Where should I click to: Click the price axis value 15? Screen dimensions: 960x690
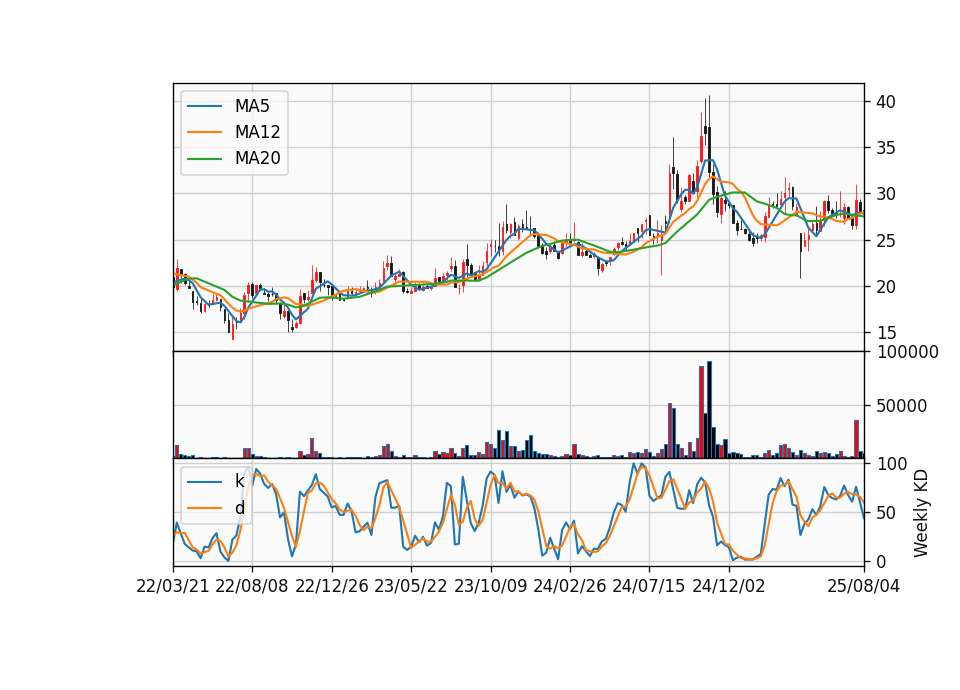click(886, 333)
